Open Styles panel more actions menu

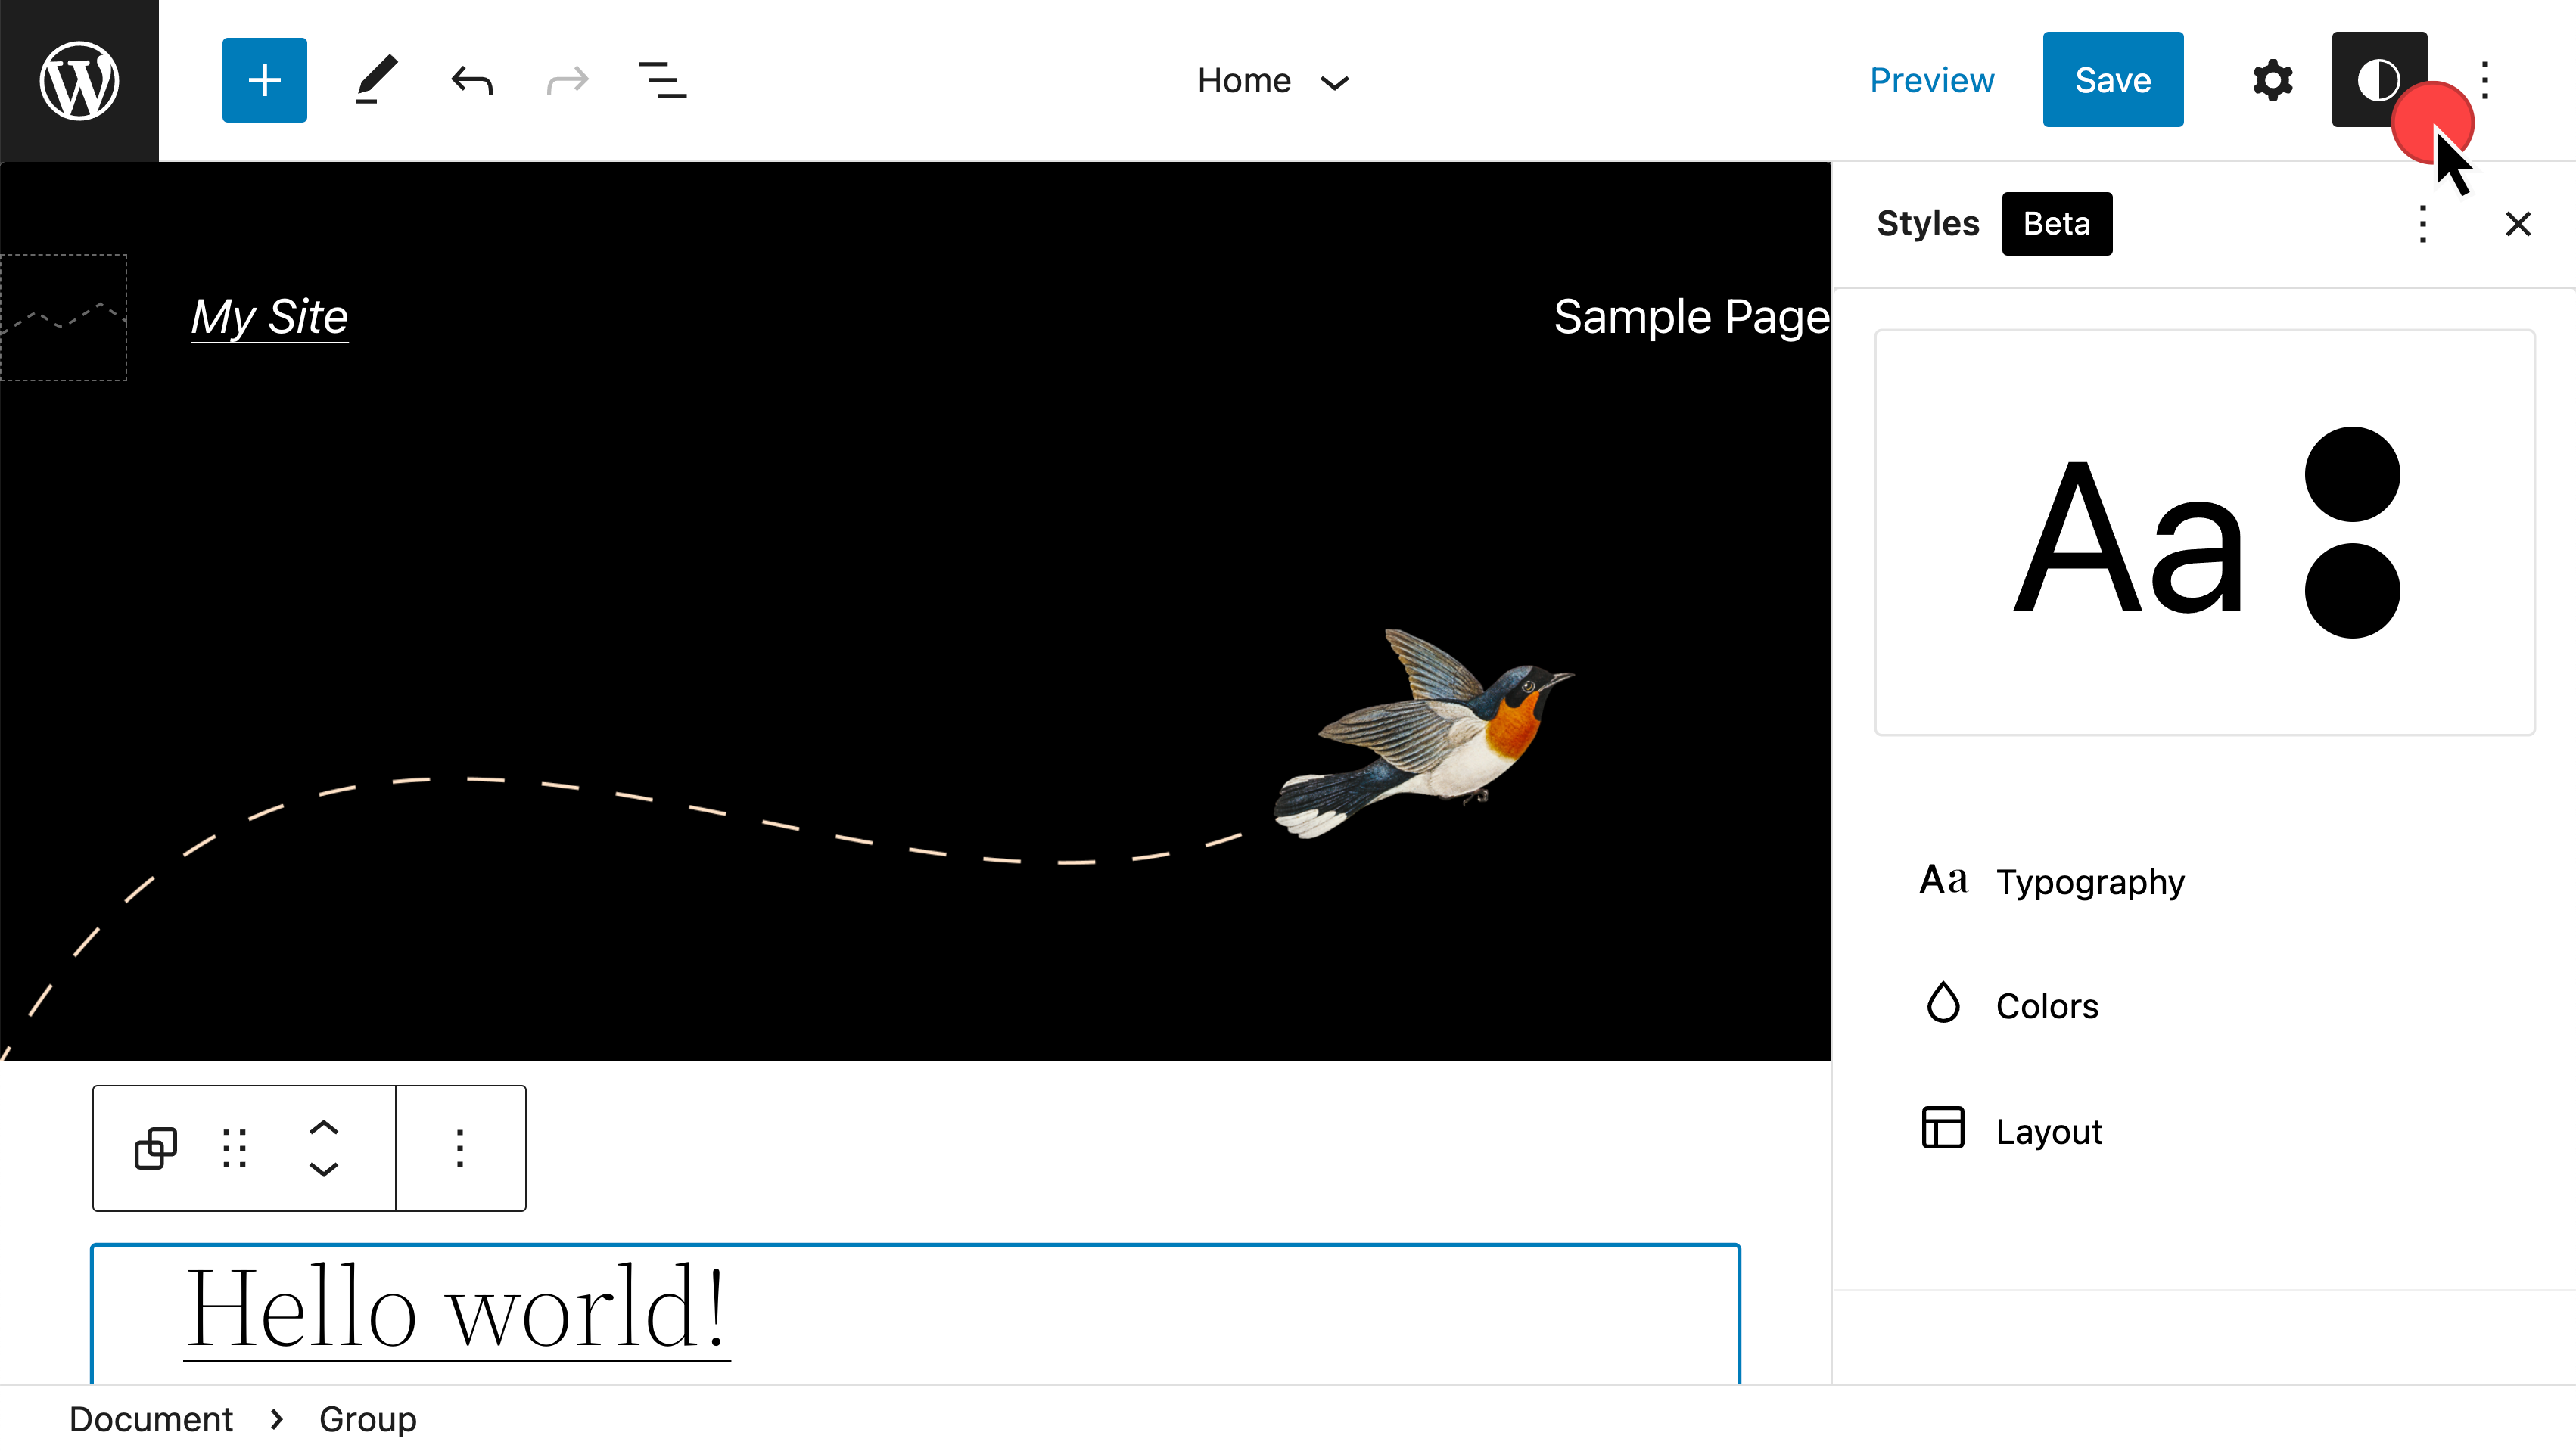coord(2422,224)
